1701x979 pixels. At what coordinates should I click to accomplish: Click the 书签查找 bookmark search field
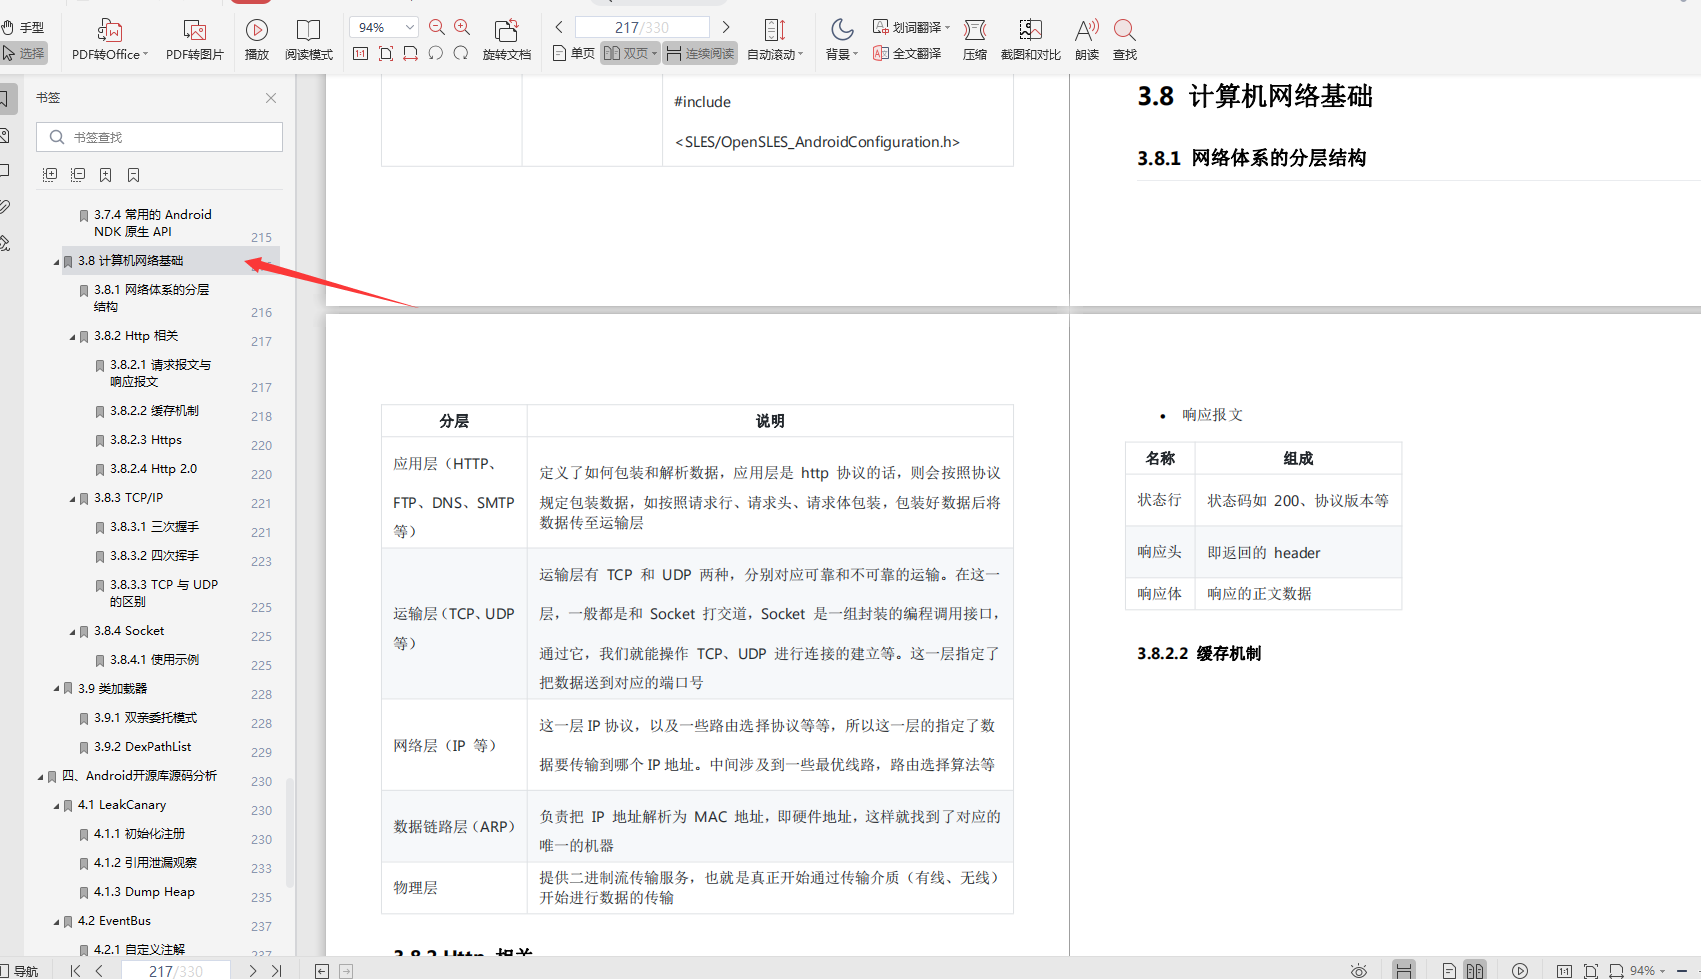pyautogui.click(x=159, y=137)
